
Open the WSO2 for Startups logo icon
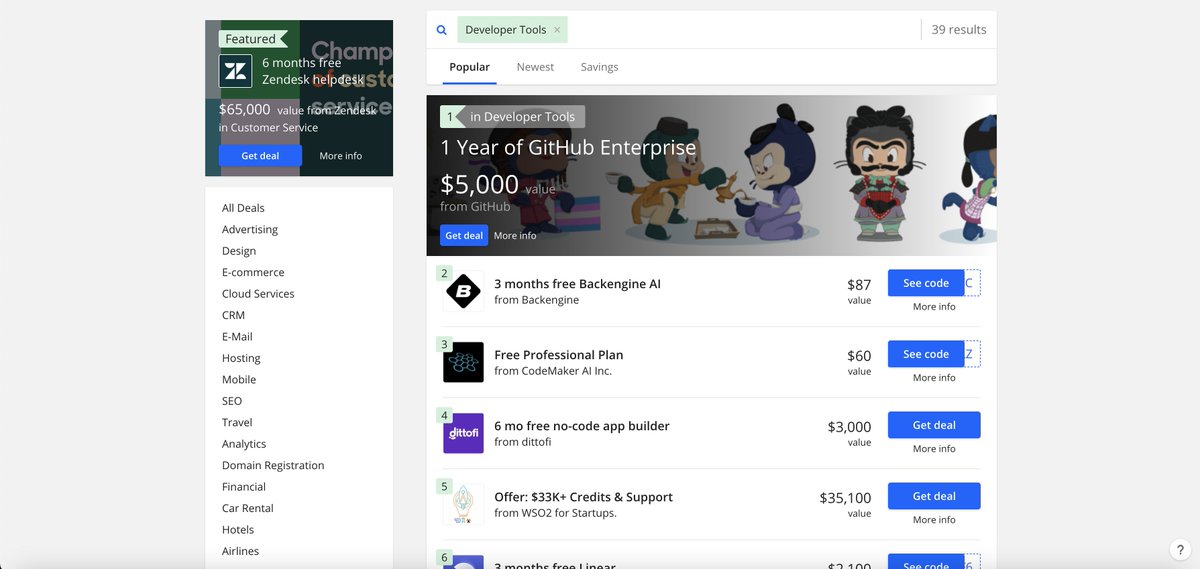click(463, 504)
